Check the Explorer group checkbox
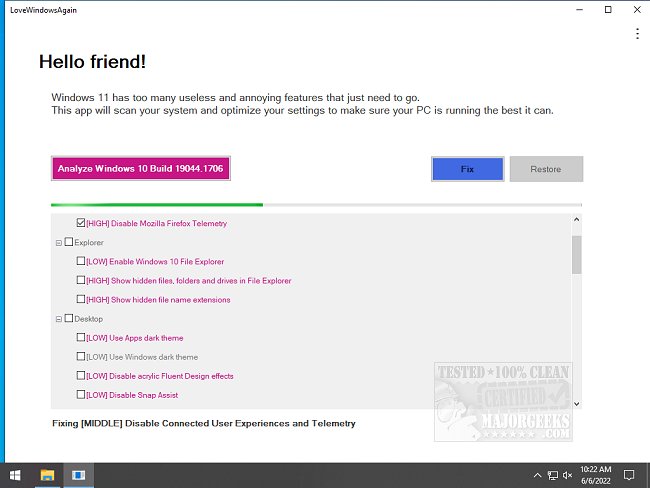 tap(69, 242)
